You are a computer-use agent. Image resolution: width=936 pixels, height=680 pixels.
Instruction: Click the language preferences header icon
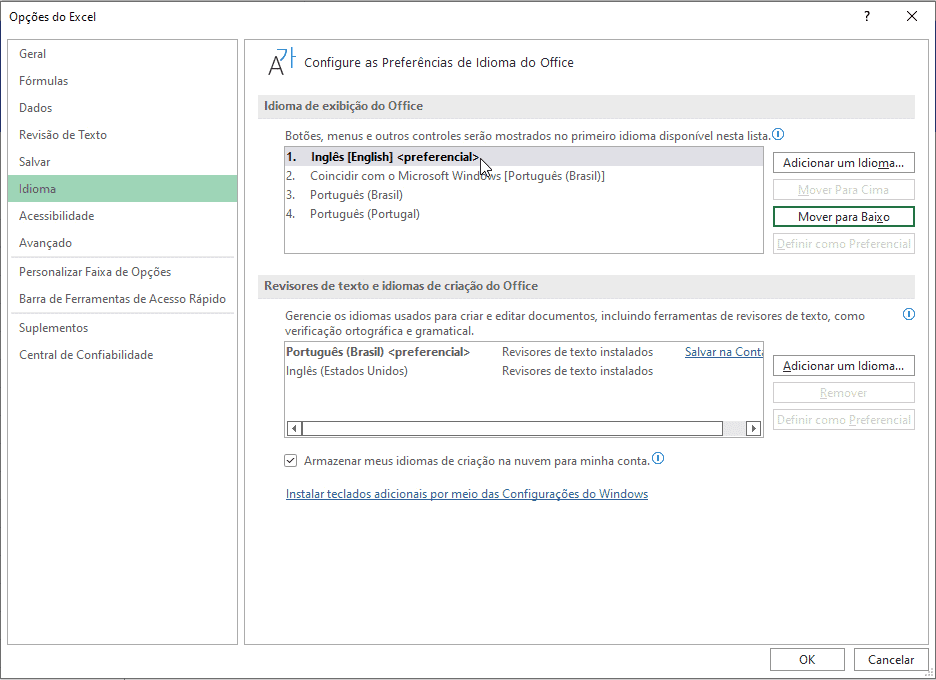click(281, 62)
